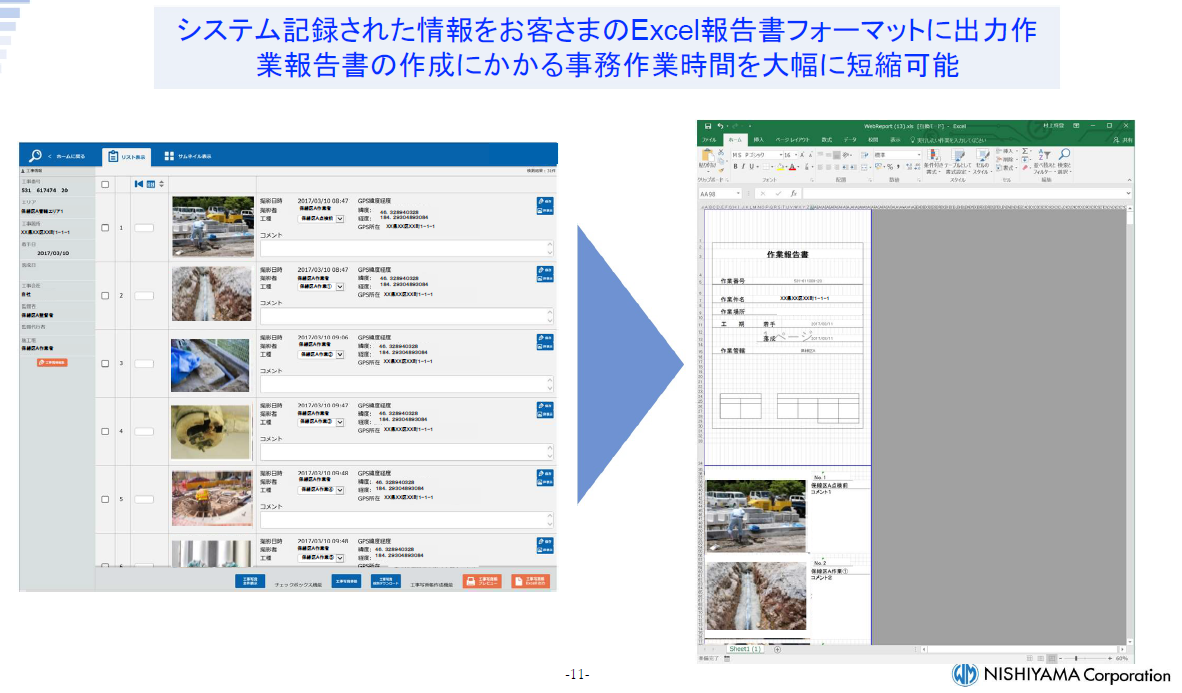Click the sort arrows icon next to the grid icon
The height and width of the screenshot is (693, 1182).
[x=161, y=183]
